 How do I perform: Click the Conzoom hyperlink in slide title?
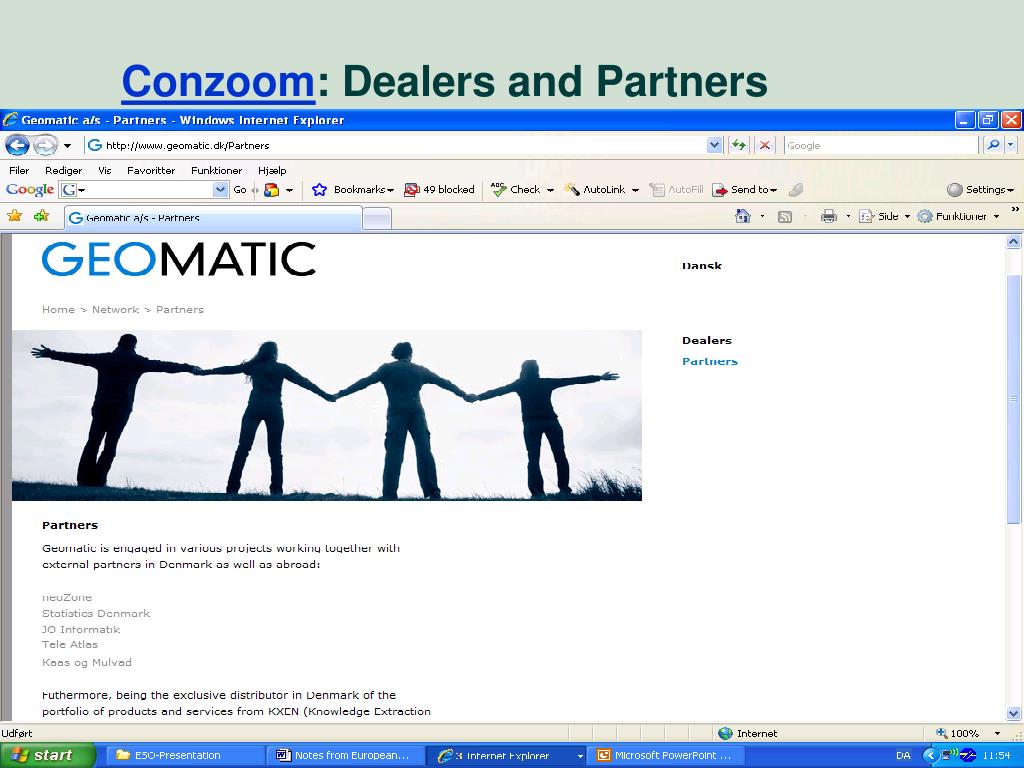pyautogui.click(x=218, y=82)
